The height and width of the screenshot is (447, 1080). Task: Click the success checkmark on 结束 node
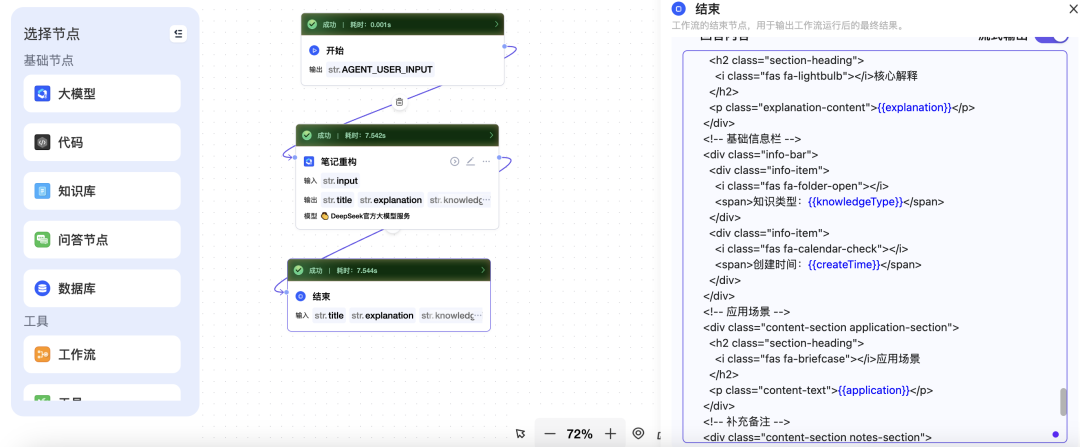298,270
